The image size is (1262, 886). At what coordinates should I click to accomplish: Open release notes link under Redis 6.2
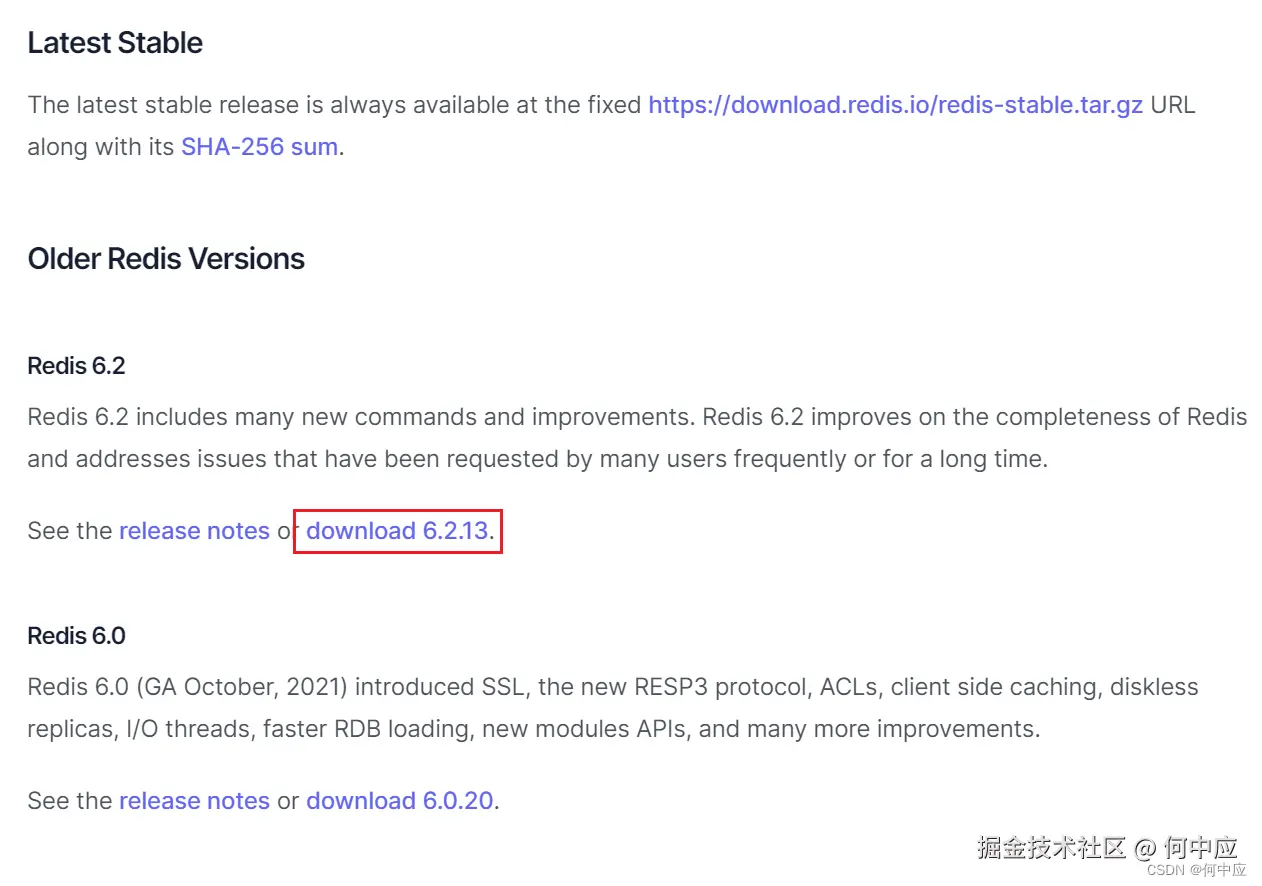click(194, 531)
